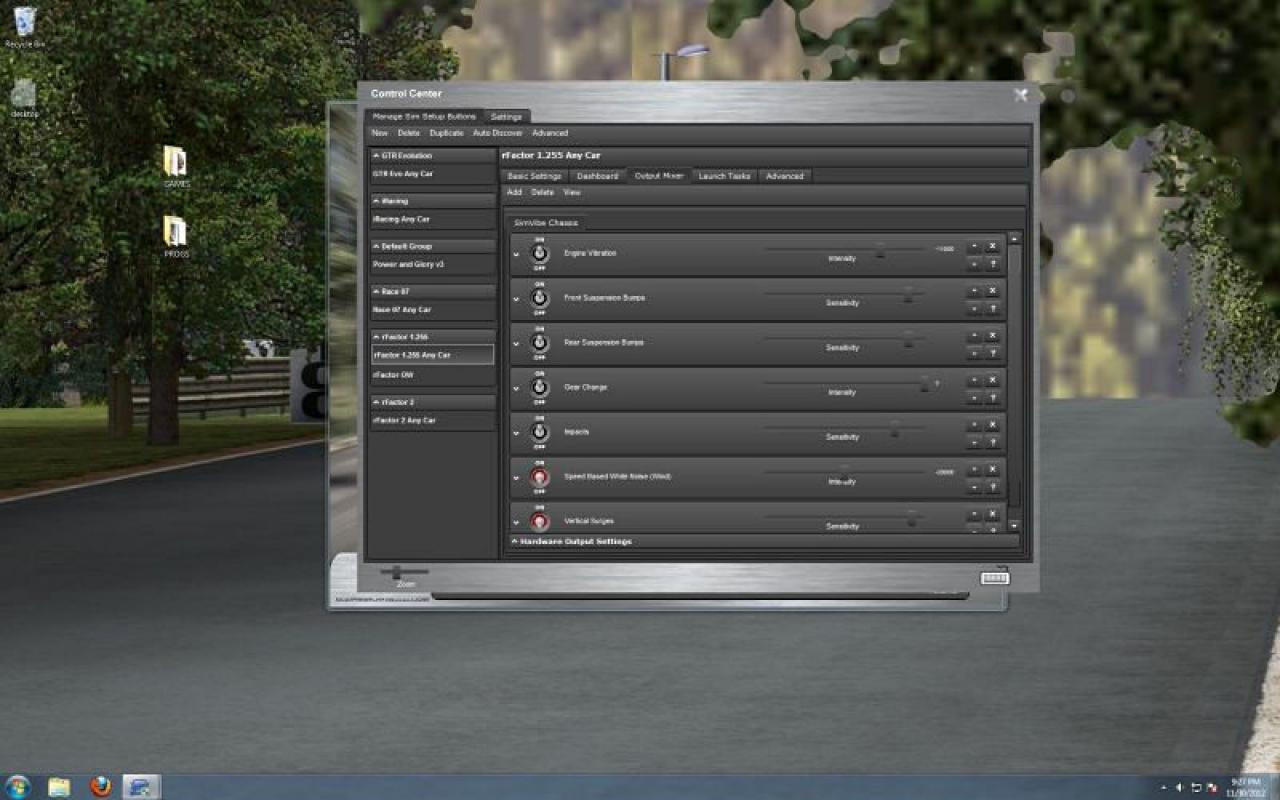Click Auto Discover

(498, 133)
